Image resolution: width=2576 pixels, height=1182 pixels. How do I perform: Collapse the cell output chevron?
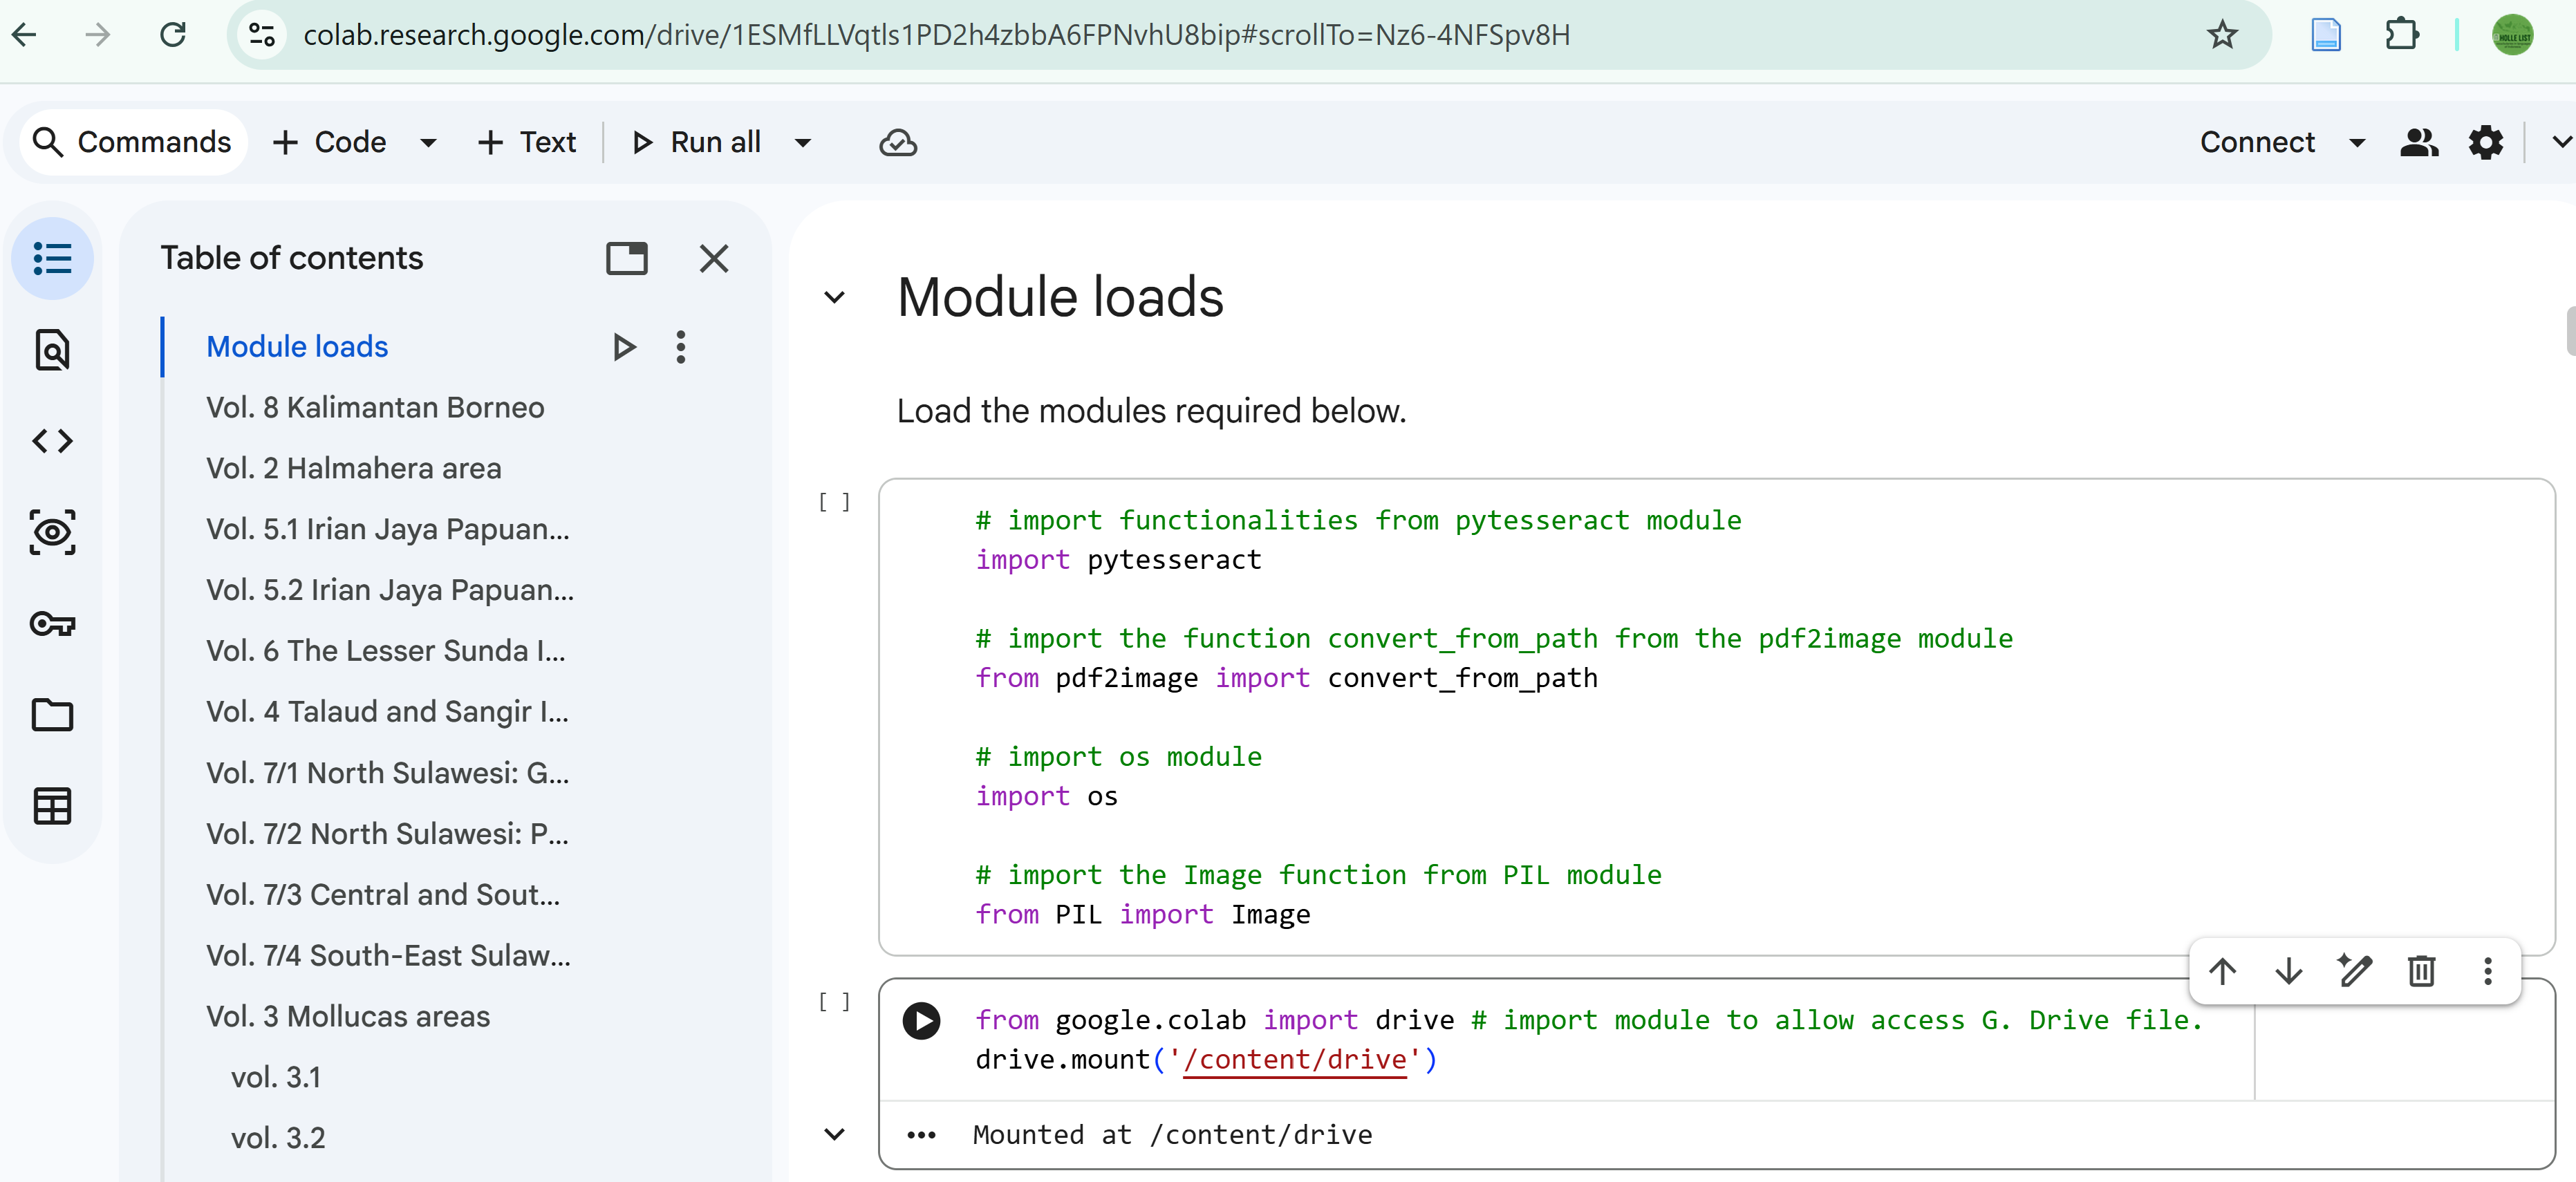tap(834, 1134)
